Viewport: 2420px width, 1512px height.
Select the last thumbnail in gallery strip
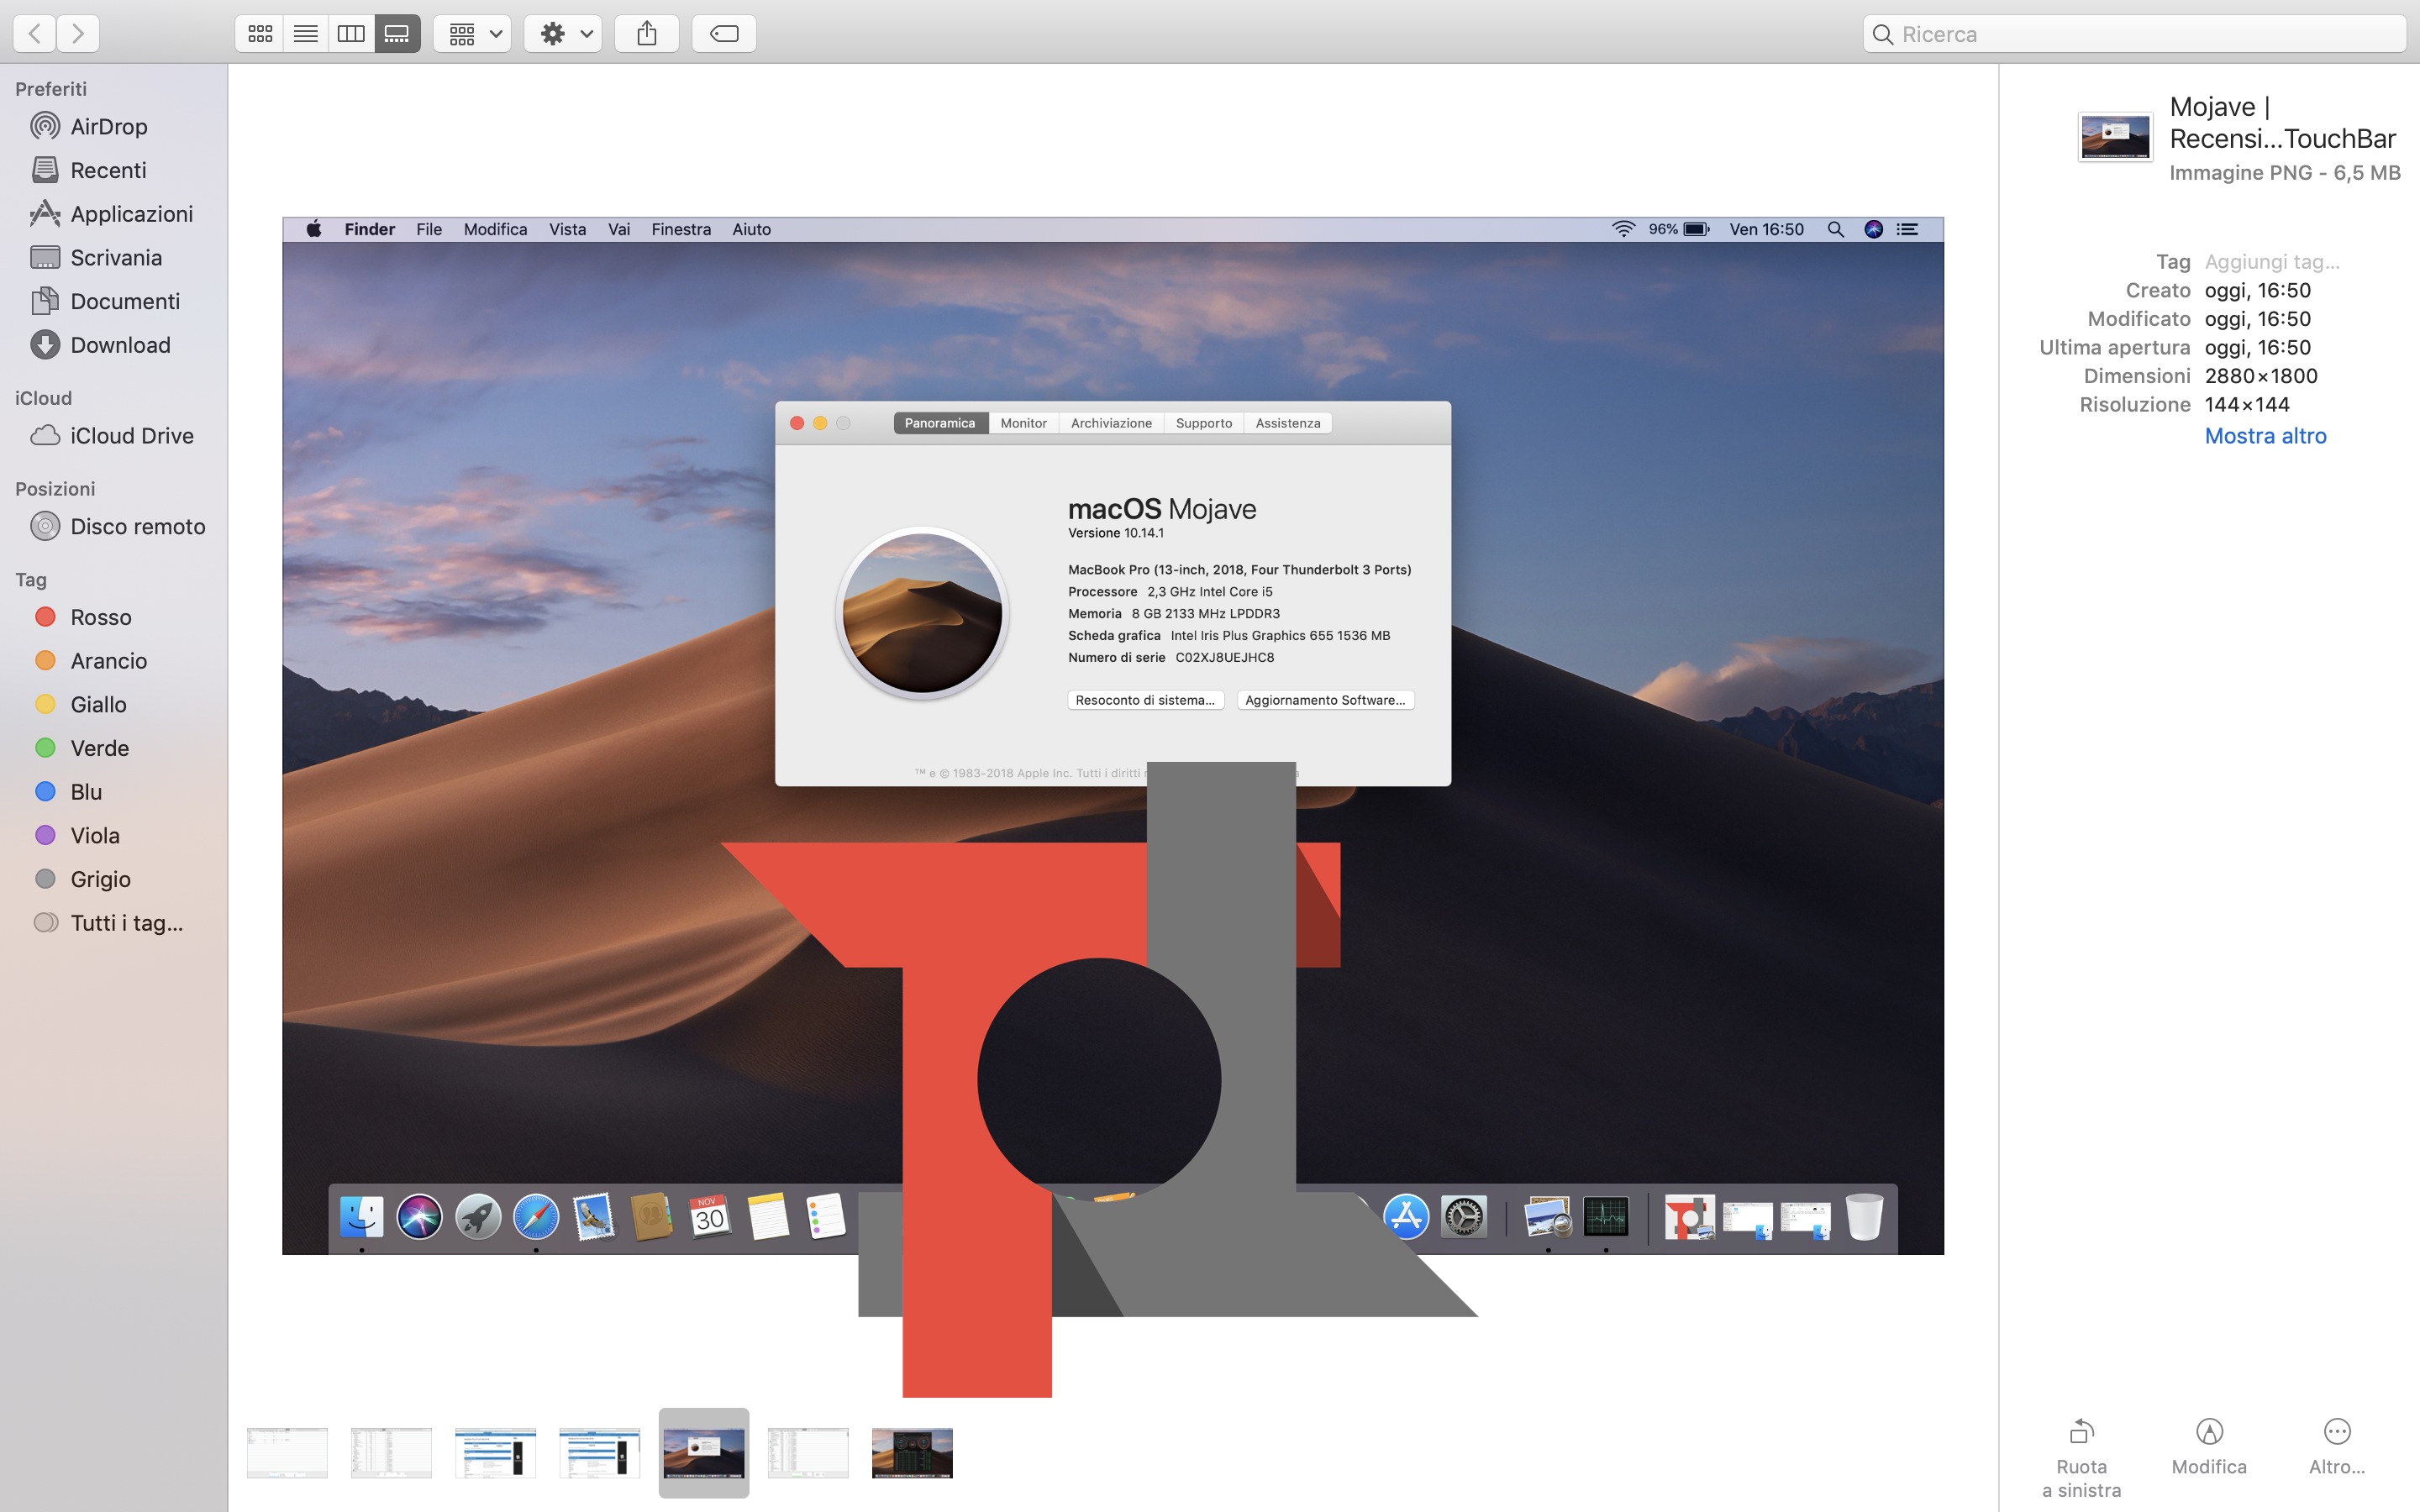(911, 1452)
